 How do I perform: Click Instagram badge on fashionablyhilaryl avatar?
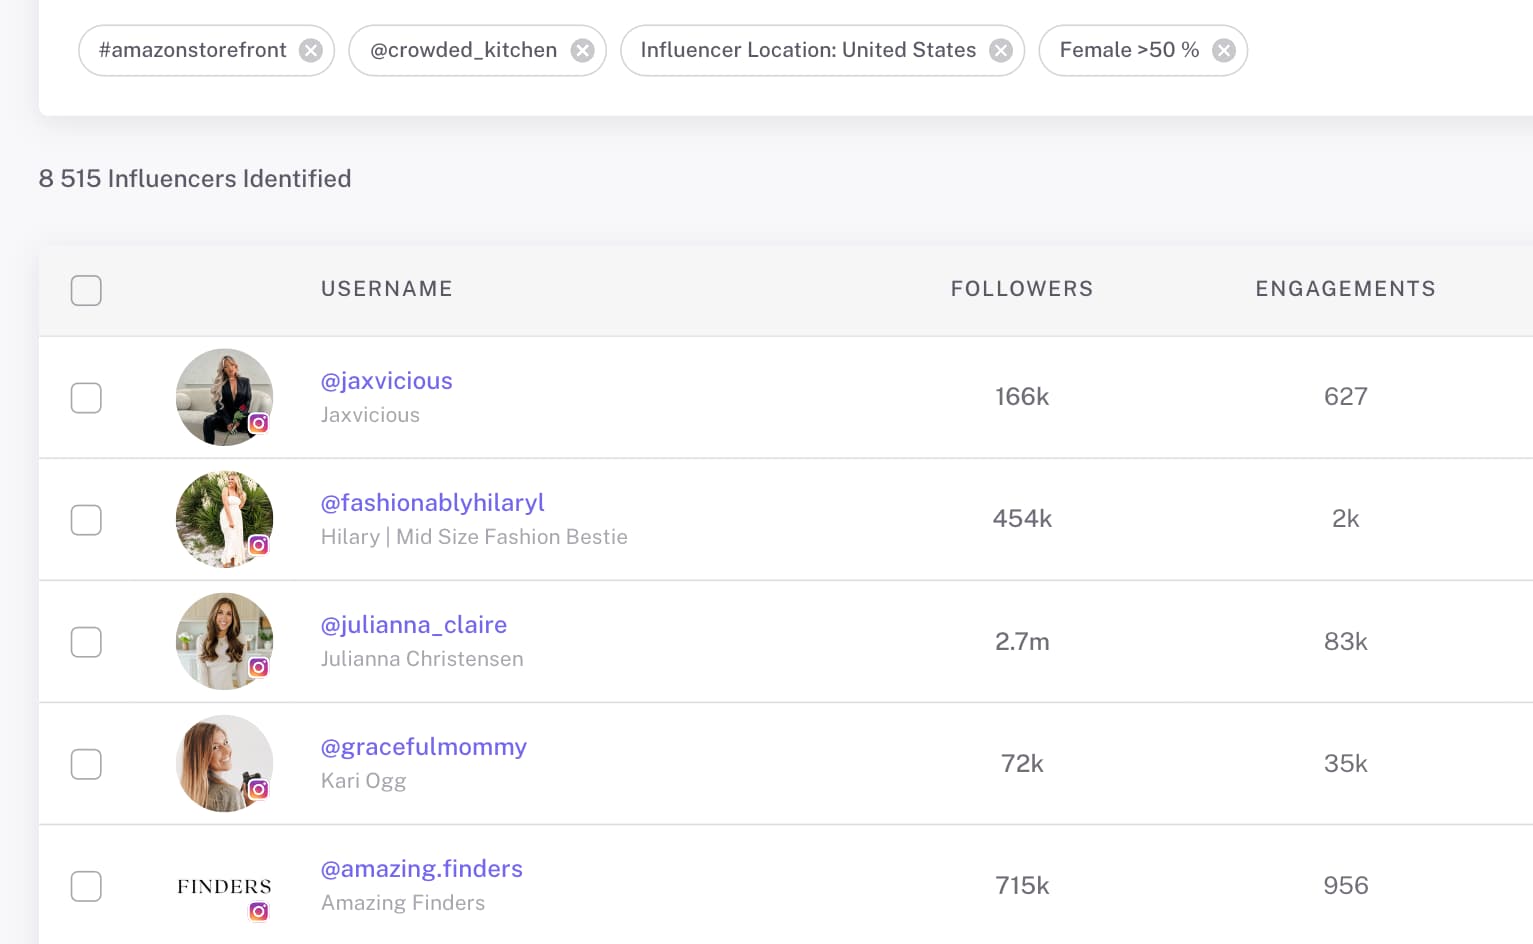(x=259, y=545)
